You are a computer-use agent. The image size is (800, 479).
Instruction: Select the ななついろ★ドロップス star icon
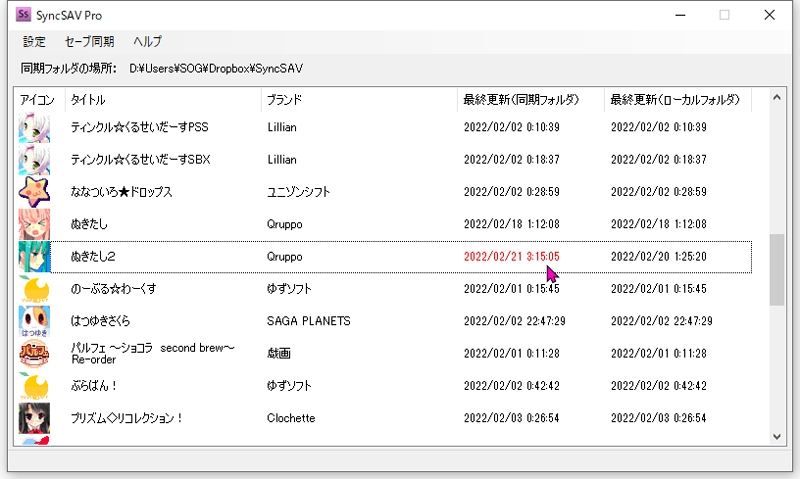(x=34, y=192)
